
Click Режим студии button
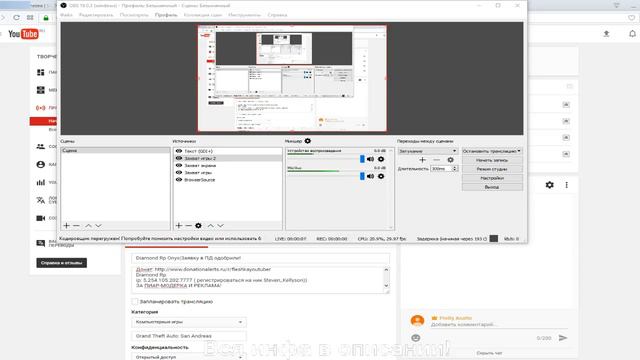click(x=492, y=169)
